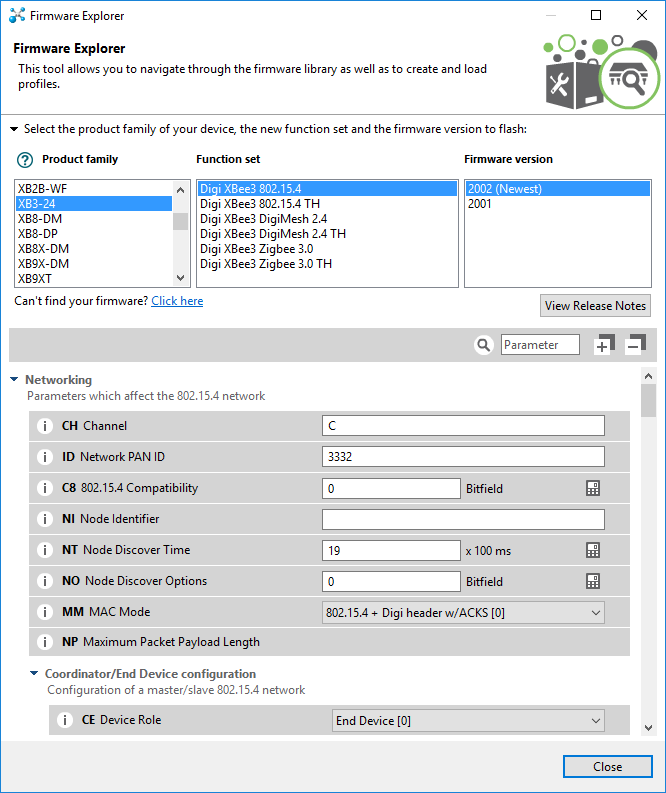Close the Firmware Explorer dialog
Screen dimensions: 666x793
pos(607,767)
